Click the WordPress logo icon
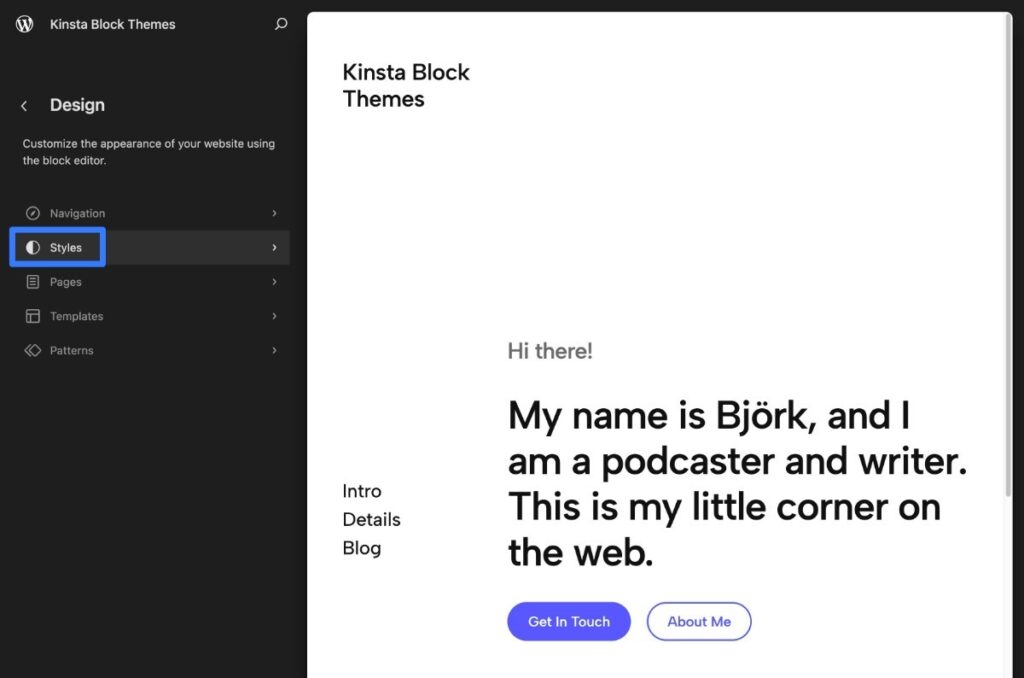1024x678 pixels. click(25, 24)
